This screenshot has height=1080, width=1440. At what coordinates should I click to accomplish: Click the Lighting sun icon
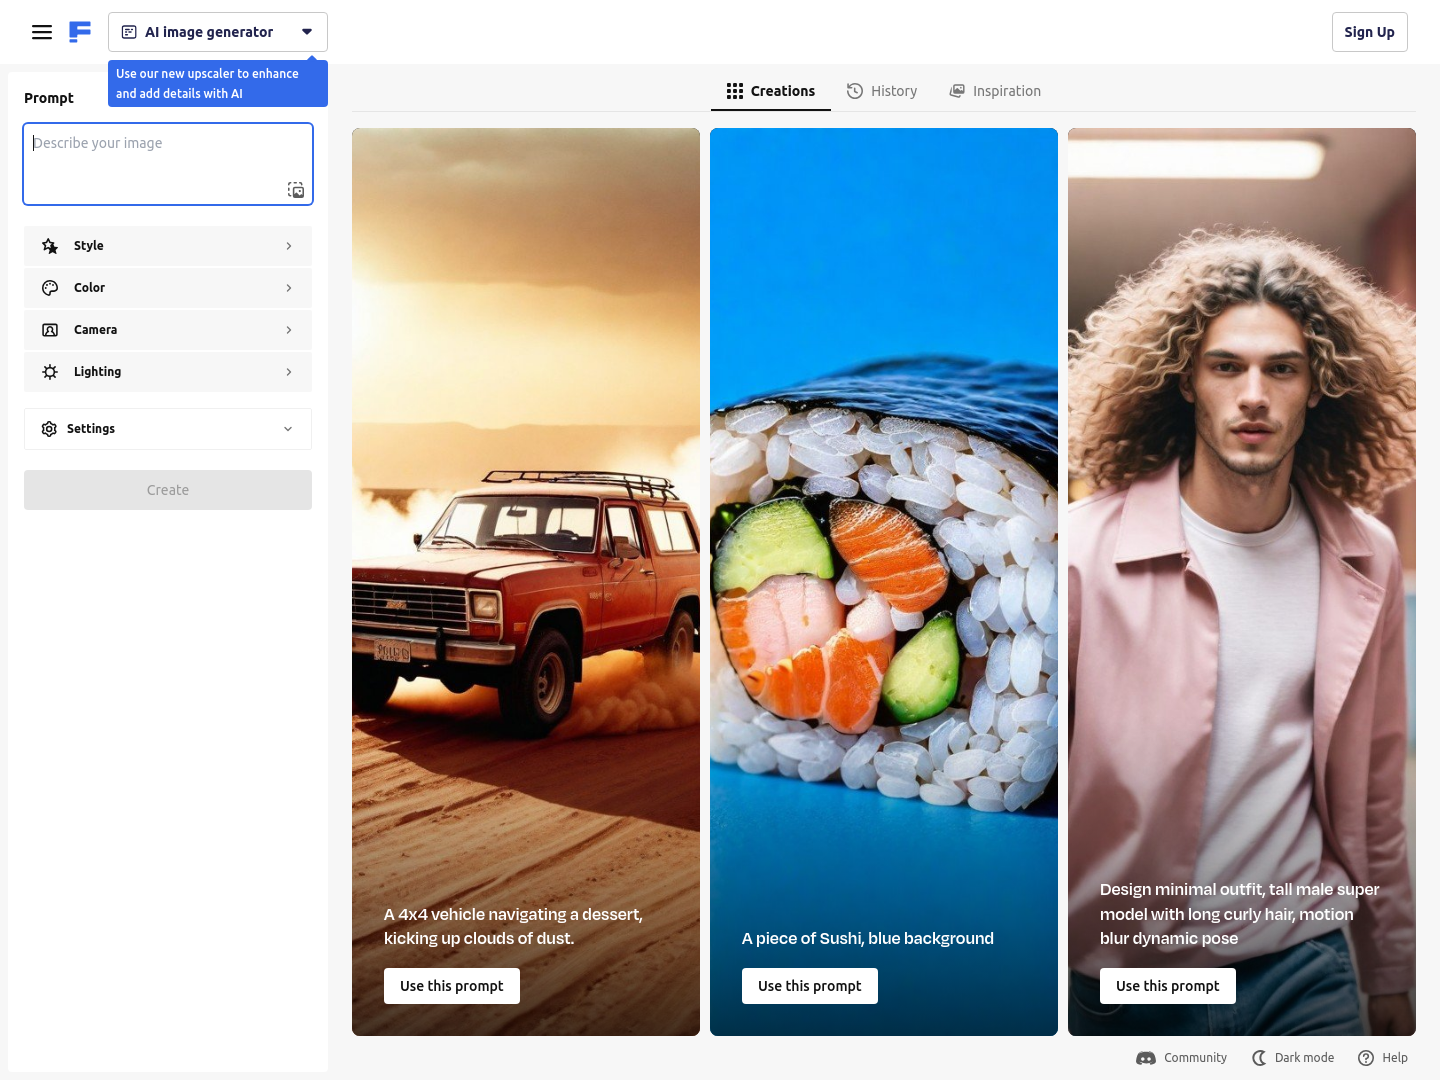tap(50, 372)
